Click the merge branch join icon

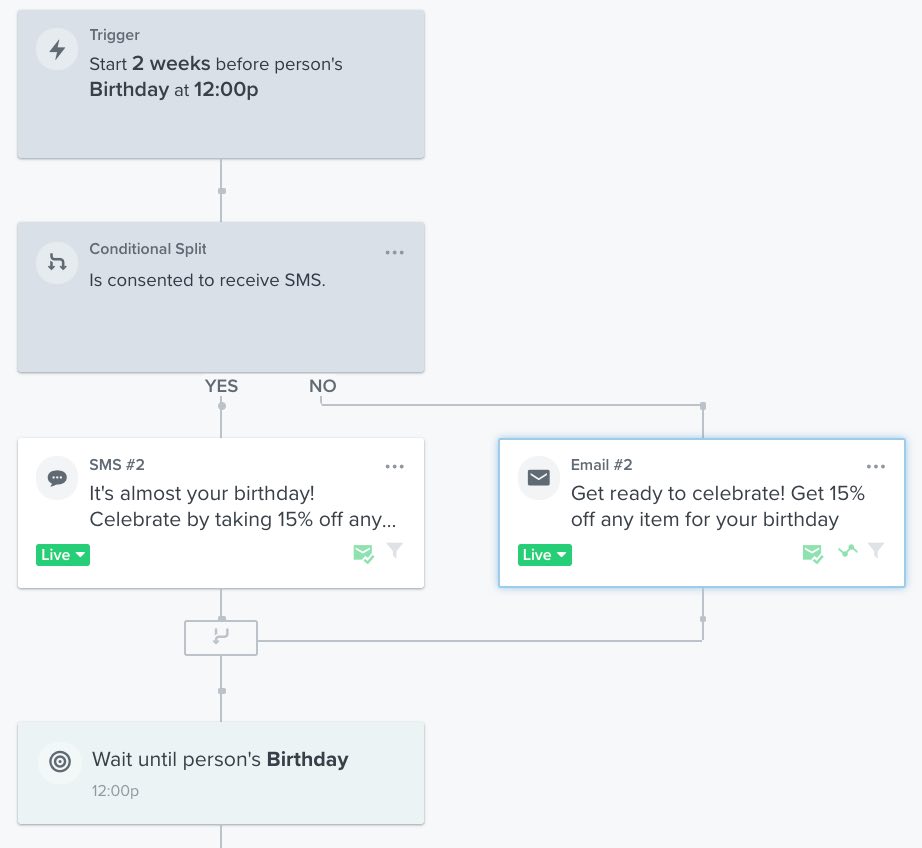point(221,637)
